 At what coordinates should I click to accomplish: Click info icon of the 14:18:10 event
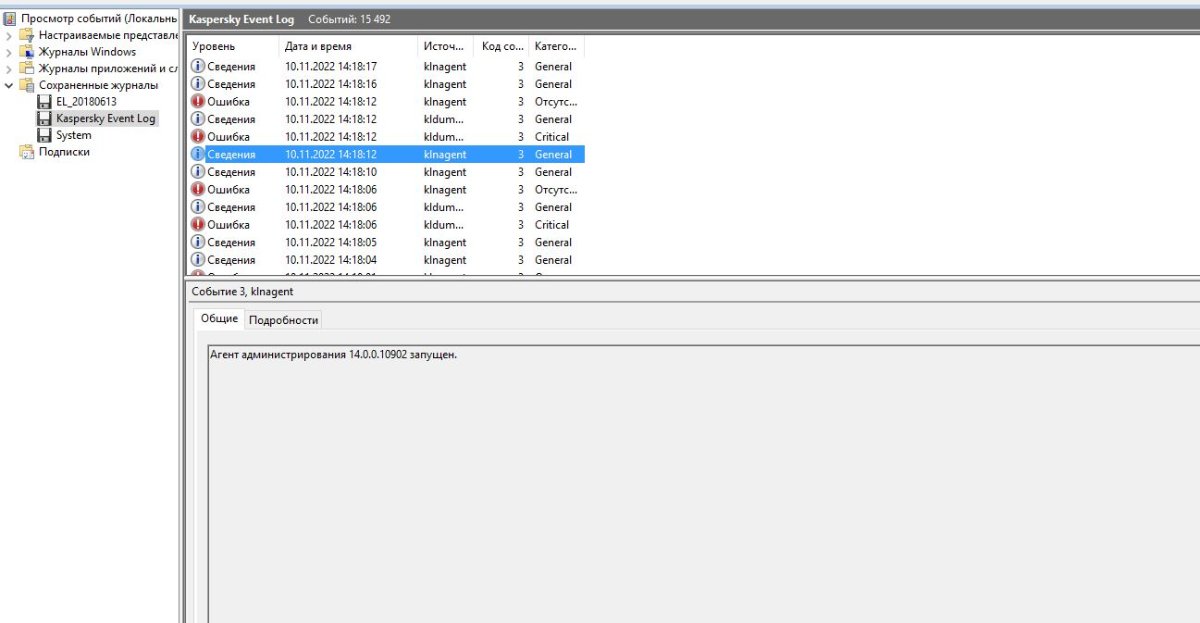tap(197, 172)
